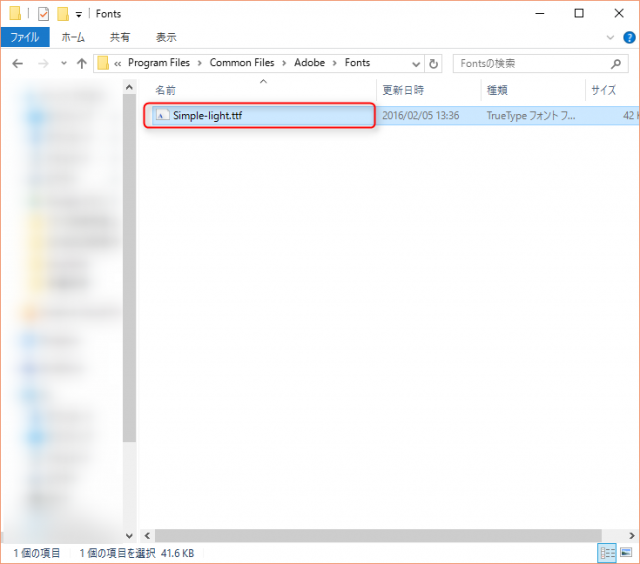Switch to large icons view in status bar
The image size is (640, 564).
pos(626,553)
